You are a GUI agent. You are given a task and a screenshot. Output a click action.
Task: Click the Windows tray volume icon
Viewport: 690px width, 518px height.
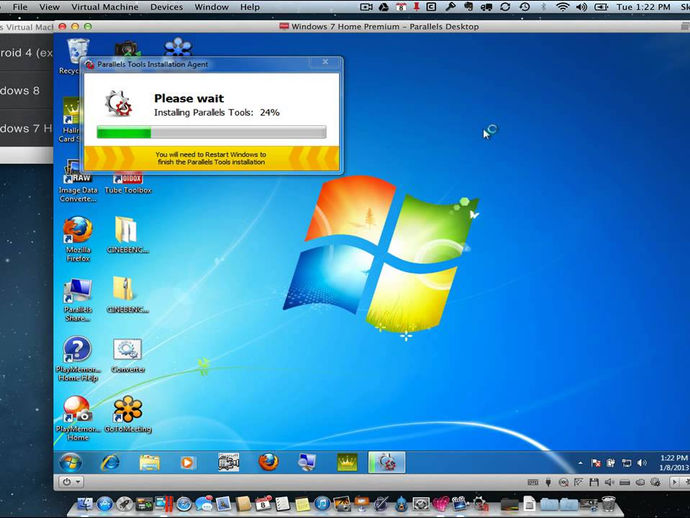pos(642,463)
